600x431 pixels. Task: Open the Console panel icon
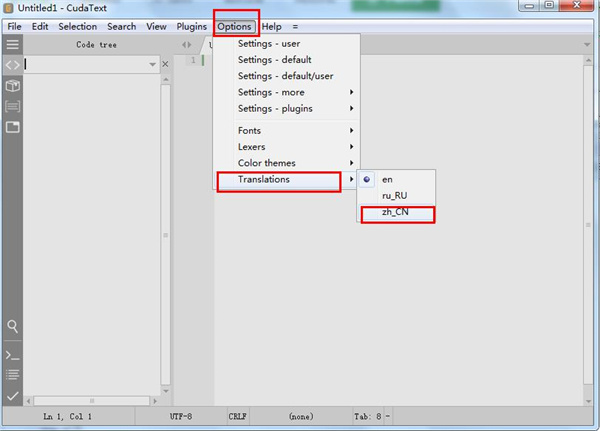(12, 355)
